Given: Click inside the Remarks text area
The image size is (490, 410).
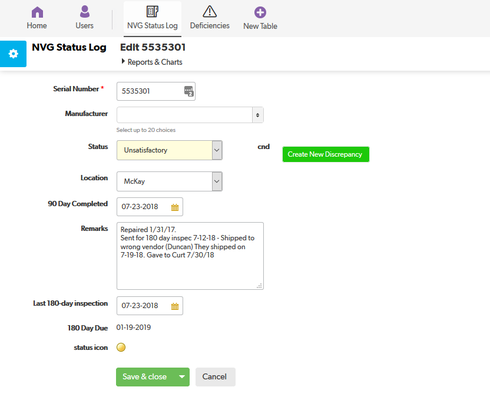Looking at the screenshot, I should (190, 256).
